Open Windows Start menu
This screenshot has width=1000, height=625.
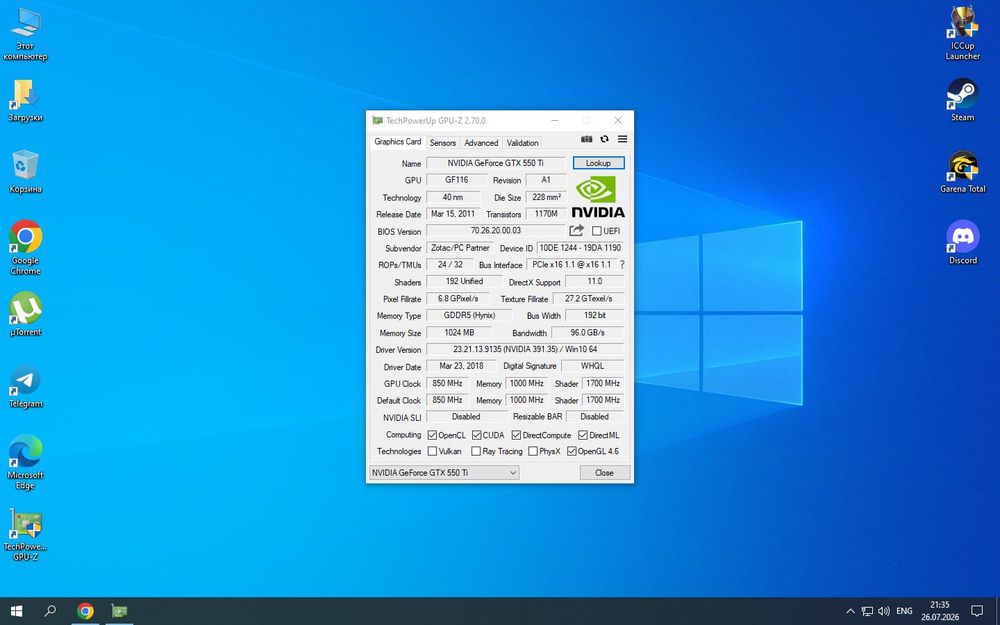tap(17, 611)
